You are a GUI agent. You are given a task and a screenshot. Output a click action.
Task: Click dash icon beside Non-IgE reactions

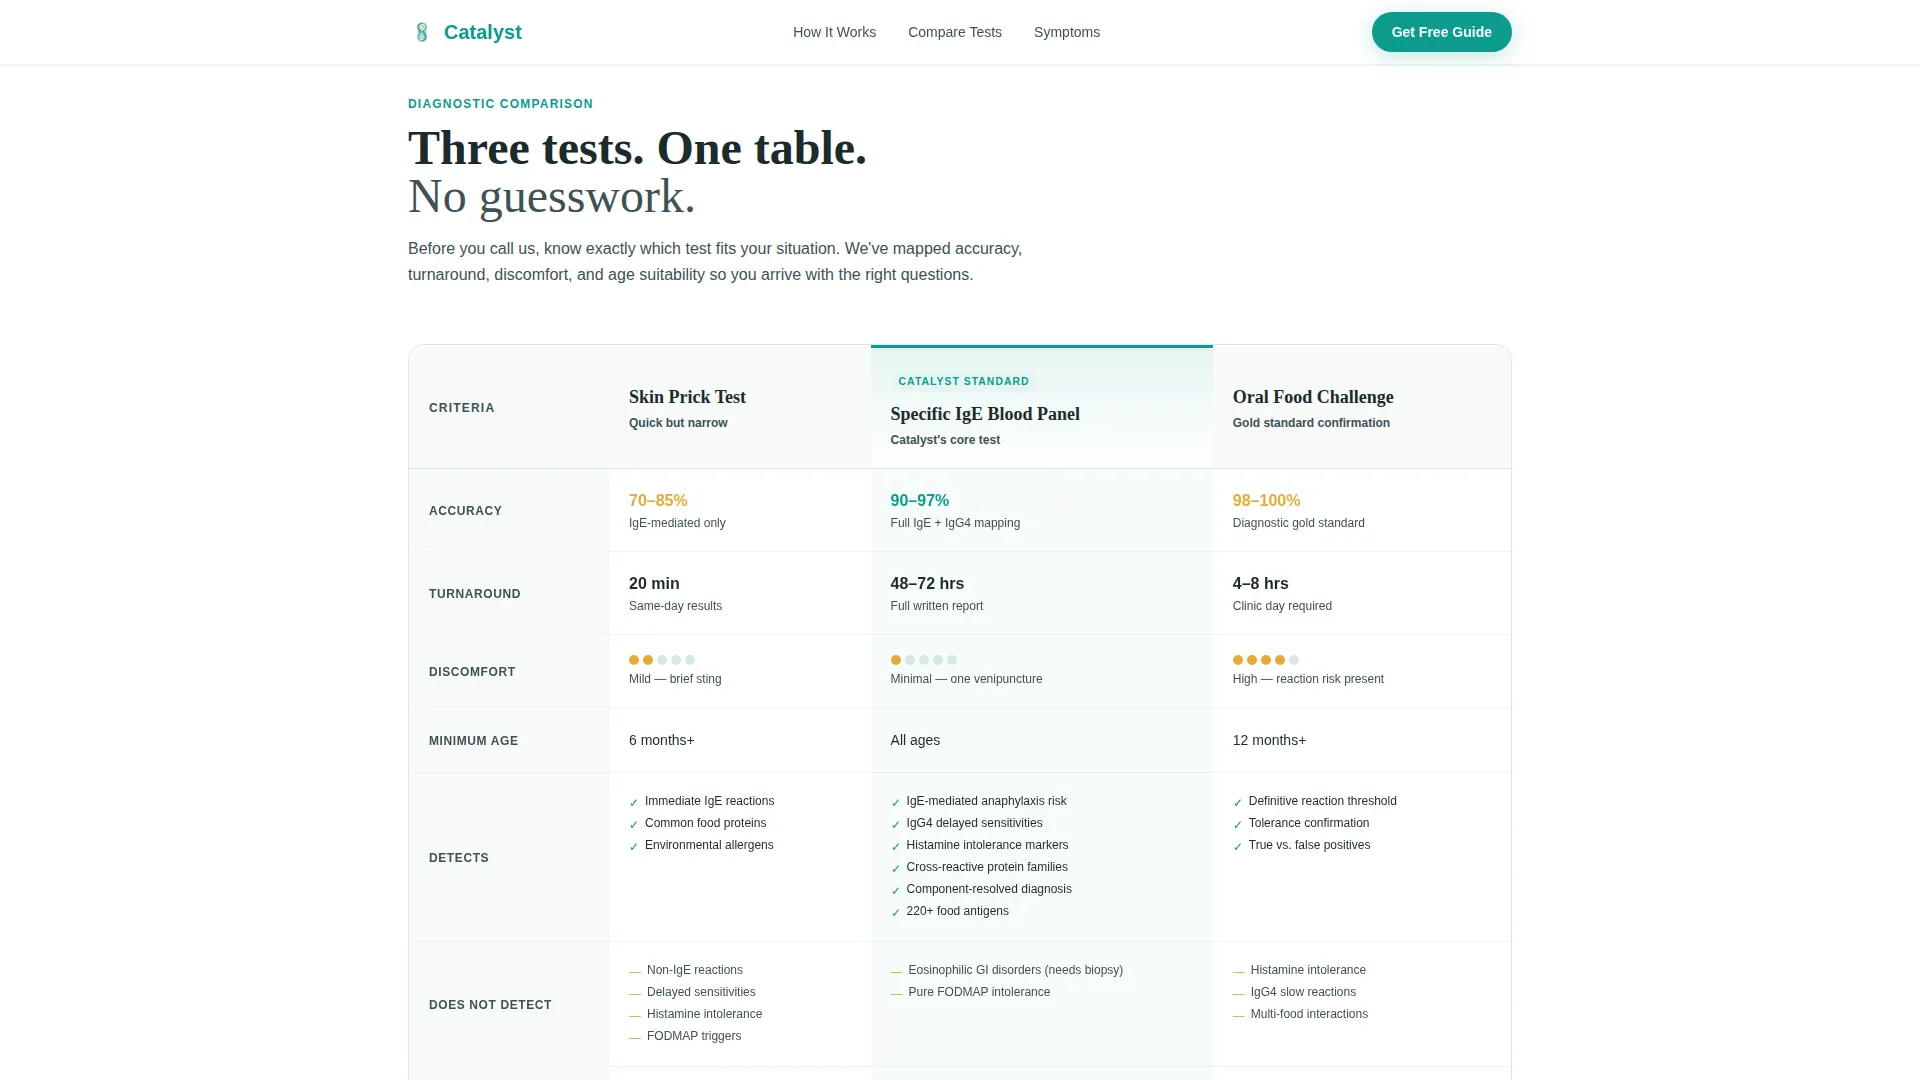coord(634,971)
